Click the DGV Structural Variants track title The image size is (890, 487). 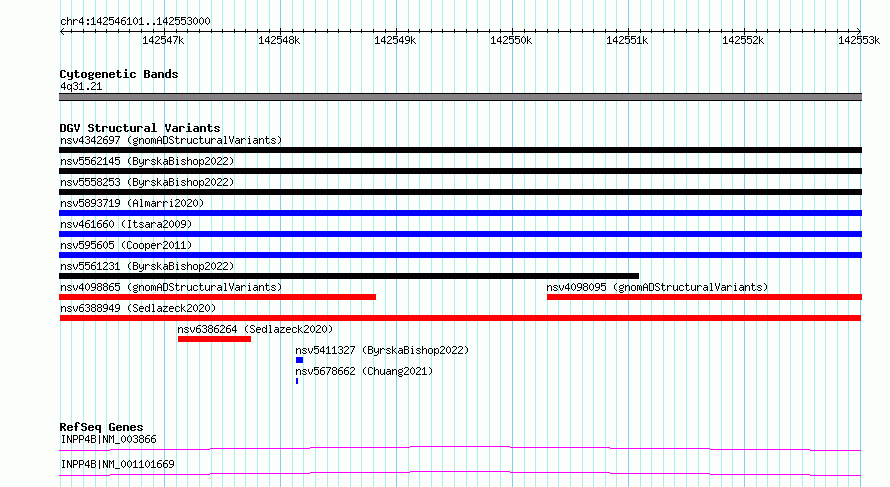click(140, 128)
